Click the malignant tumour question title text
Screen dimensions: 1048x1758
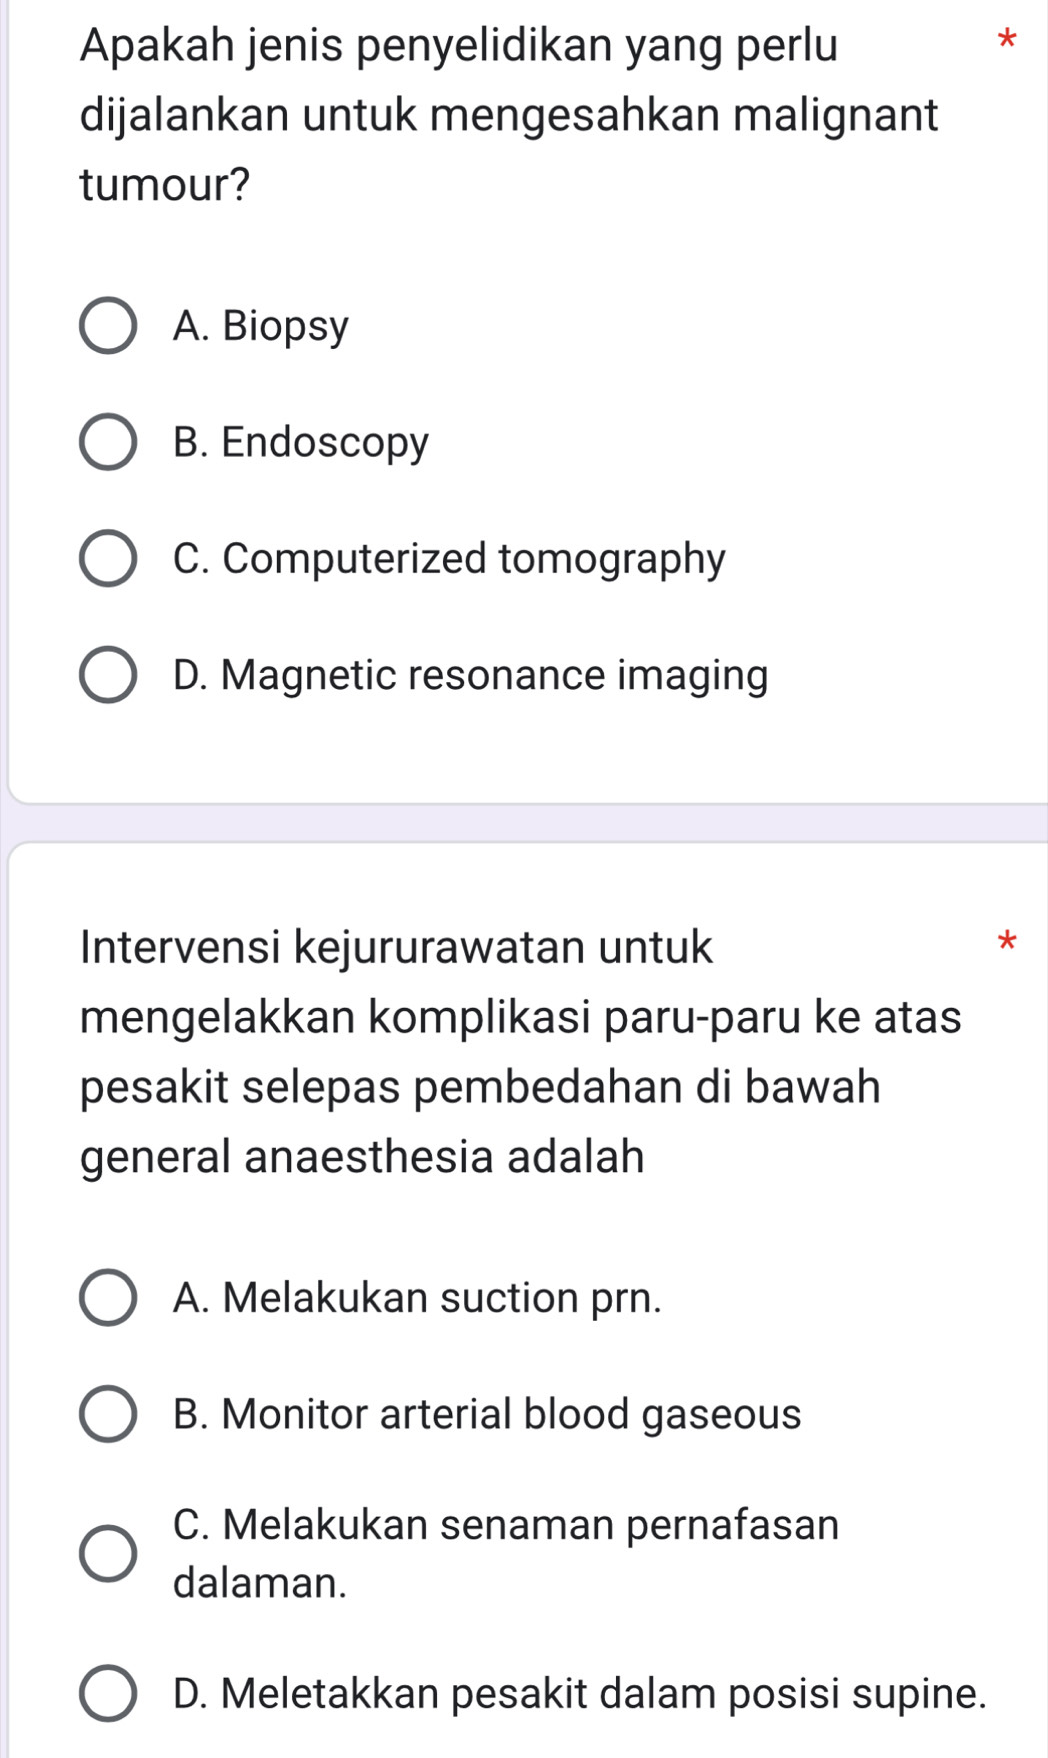509,115
